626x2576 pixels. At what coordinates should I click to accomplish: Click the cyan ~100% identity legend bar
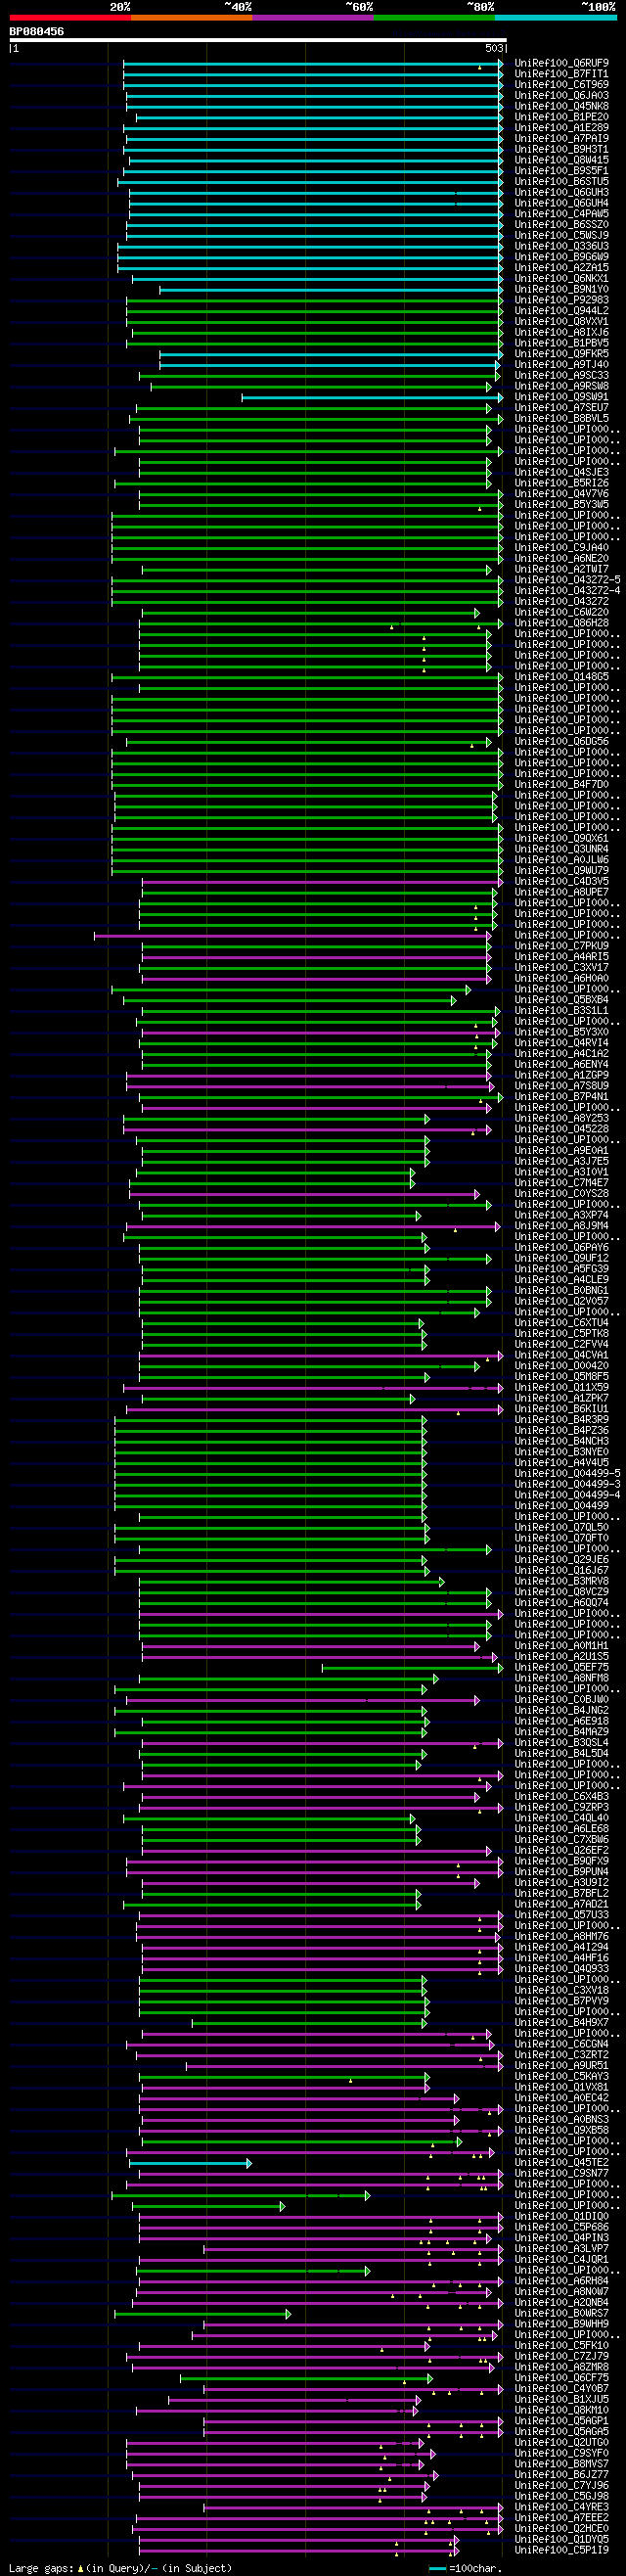click(556, 17)
